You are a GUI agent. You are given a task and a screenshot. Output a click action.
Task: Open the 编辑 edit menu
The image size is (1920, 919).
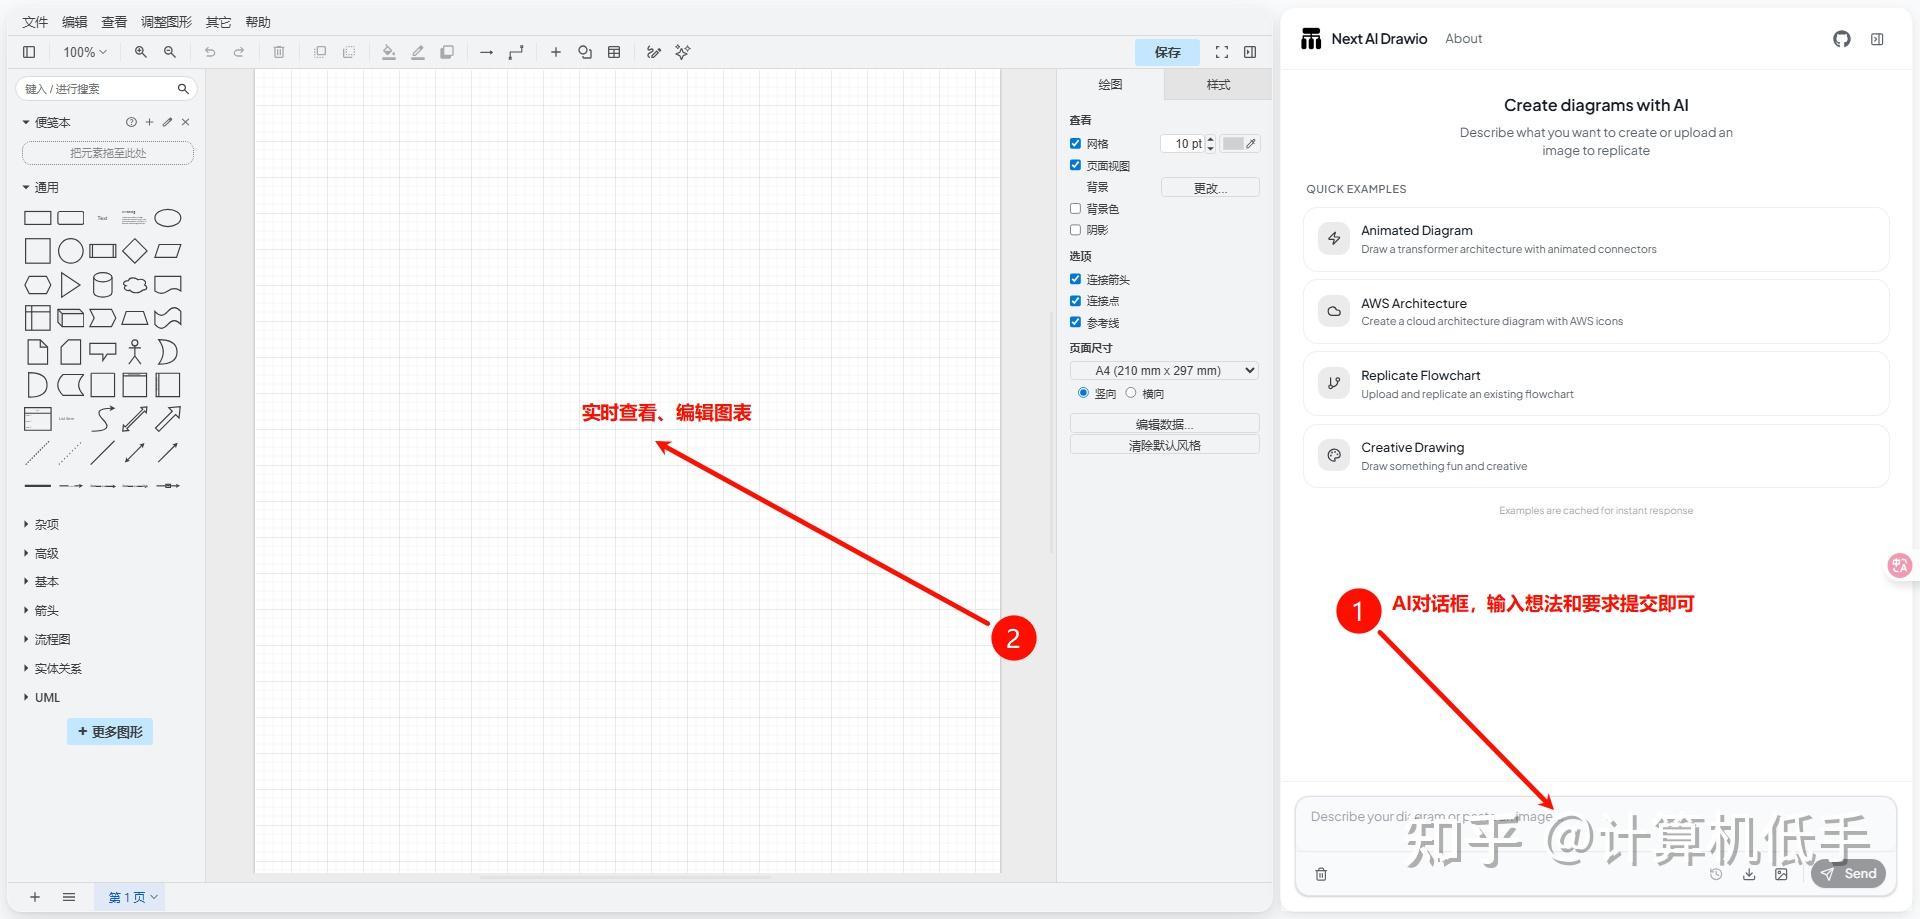tap(75, 22)
